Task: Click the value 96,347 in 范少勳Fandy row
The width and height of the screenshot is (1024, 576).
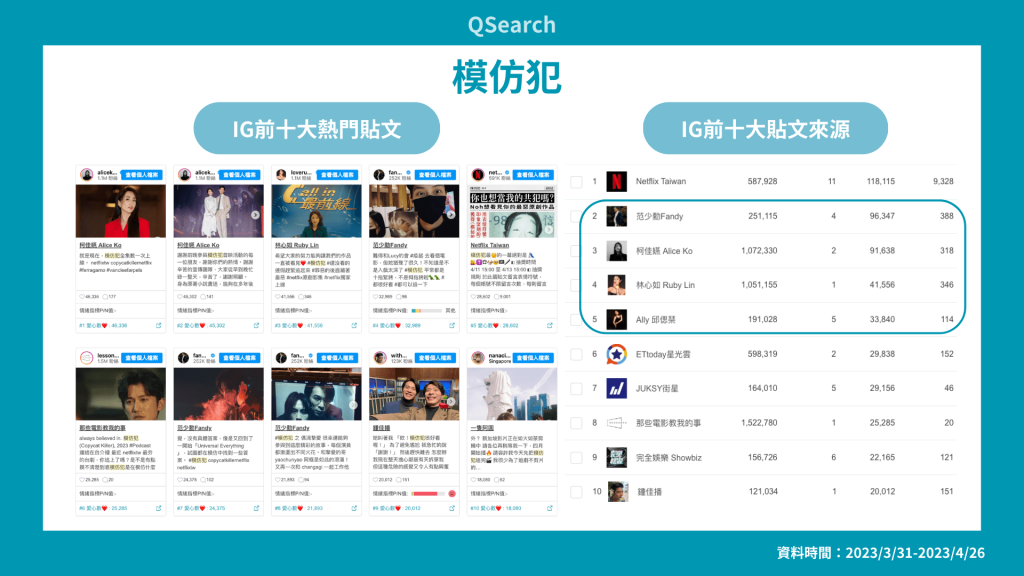Action: (x=882, y=216)
